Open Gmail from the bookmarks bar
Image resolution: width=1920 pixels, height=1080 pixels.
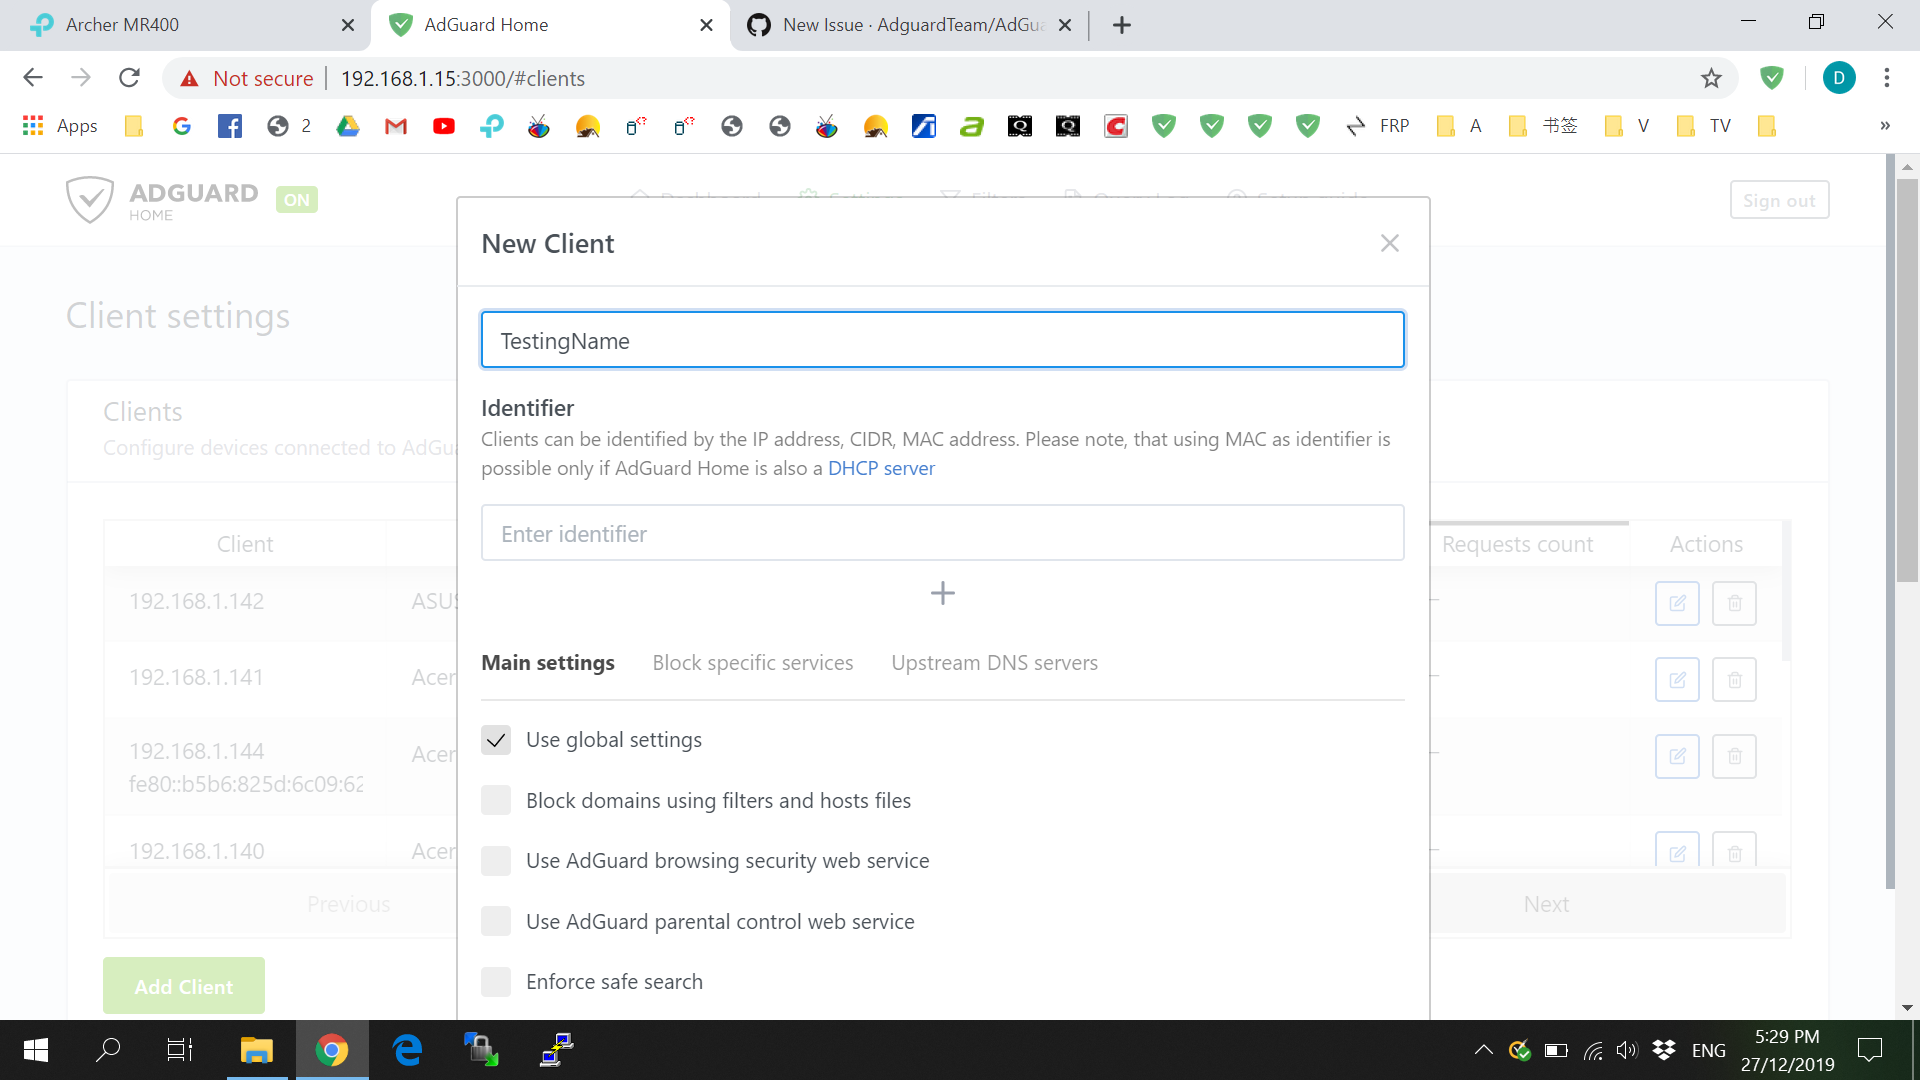[x=395, y=126]
